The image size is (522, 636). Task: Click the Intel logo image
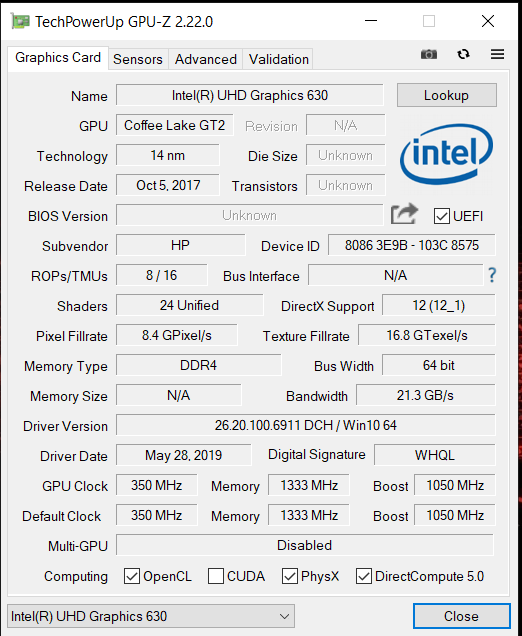[x=446, y=154]
